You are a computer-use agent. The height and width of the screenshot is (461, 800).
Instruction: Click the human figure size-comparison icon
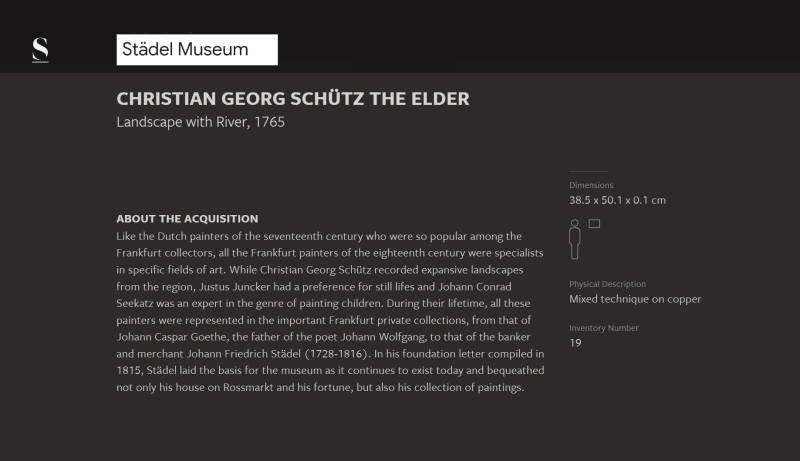[574, 239]
